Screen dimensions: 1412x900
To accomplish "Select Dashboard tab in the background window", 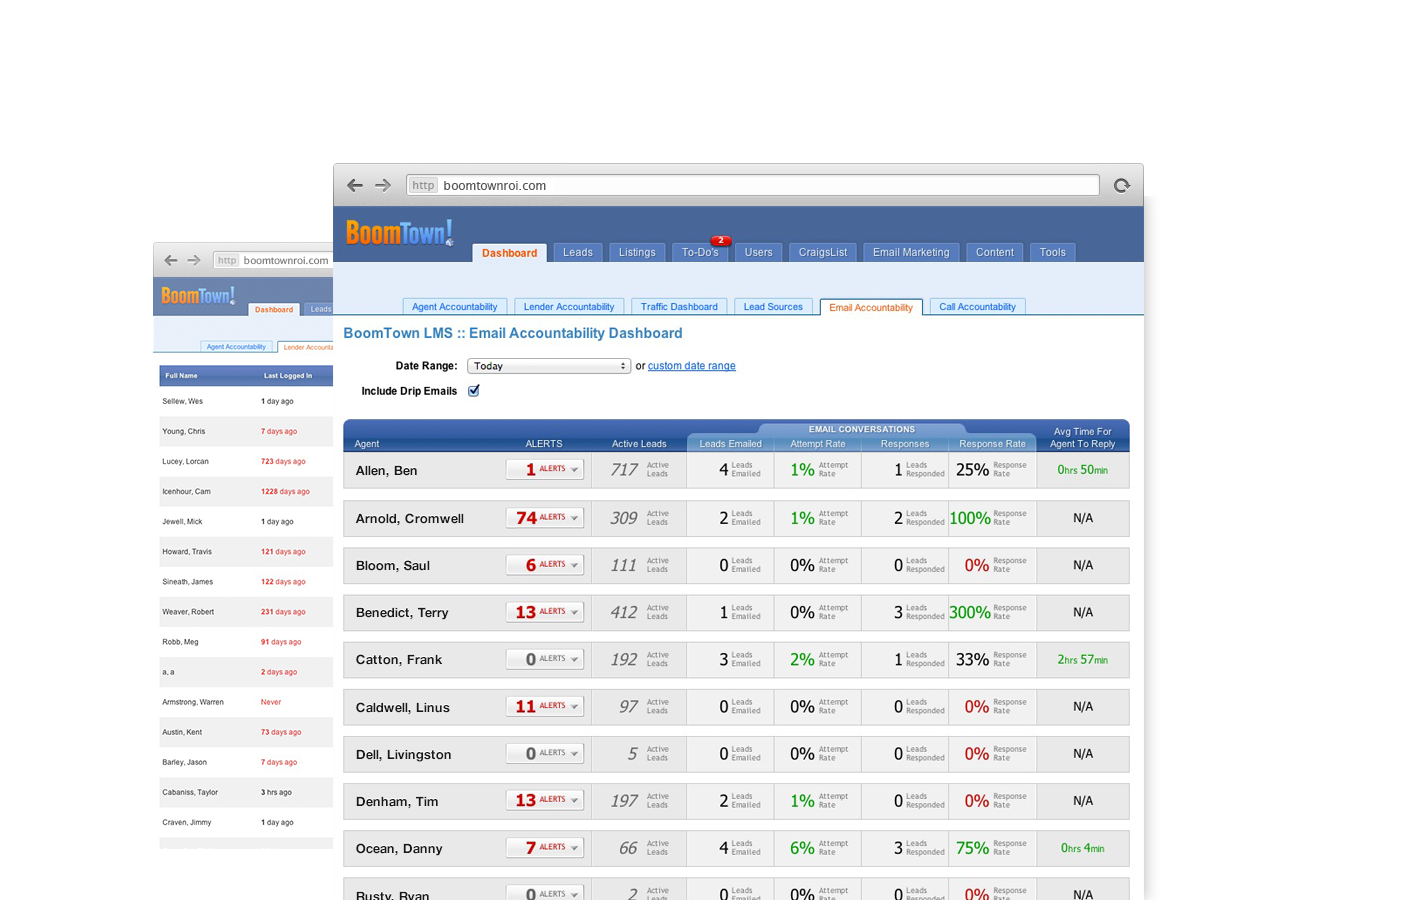I will [274, 310].
